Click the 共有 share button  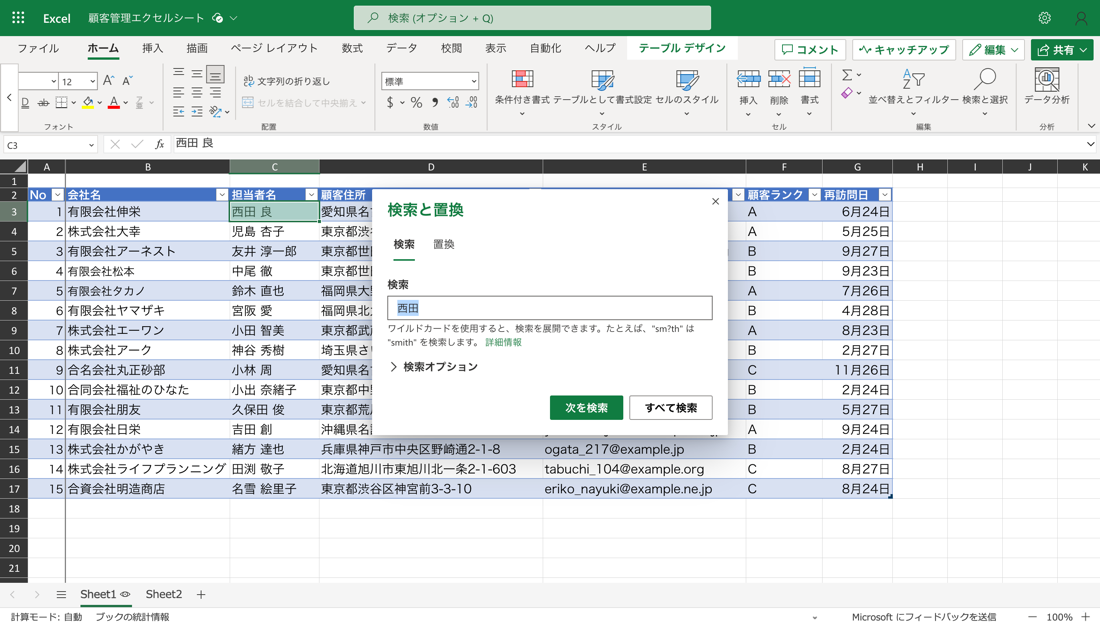pos(1062,50)
